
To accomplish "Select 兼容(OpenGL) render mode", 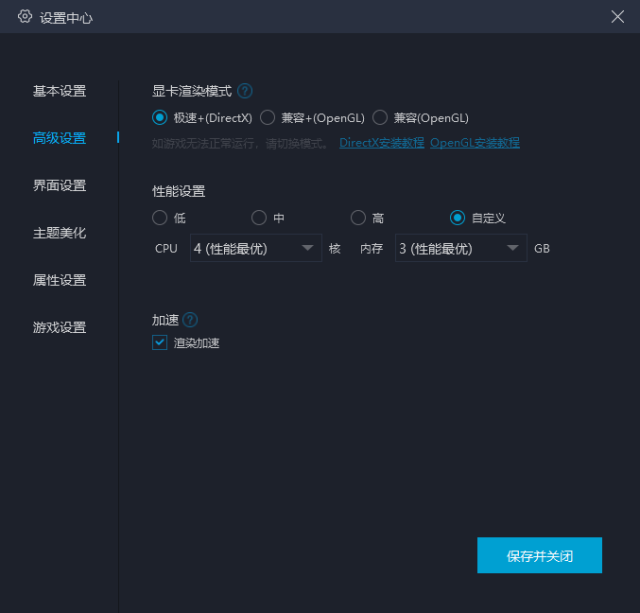I will point(380,118).
